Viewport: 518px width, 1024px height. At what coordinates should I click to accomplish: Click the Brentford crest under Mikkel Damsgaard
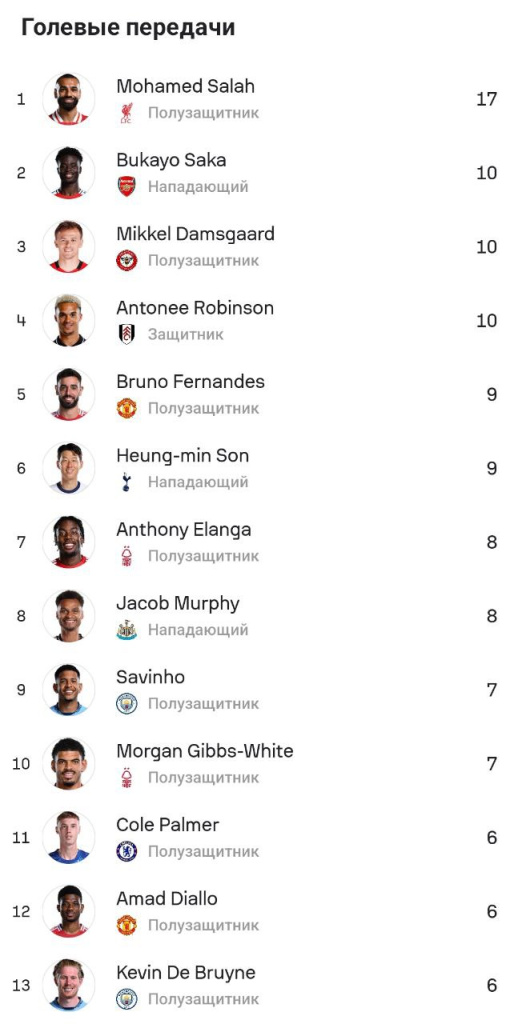click(x=126, y=261)
